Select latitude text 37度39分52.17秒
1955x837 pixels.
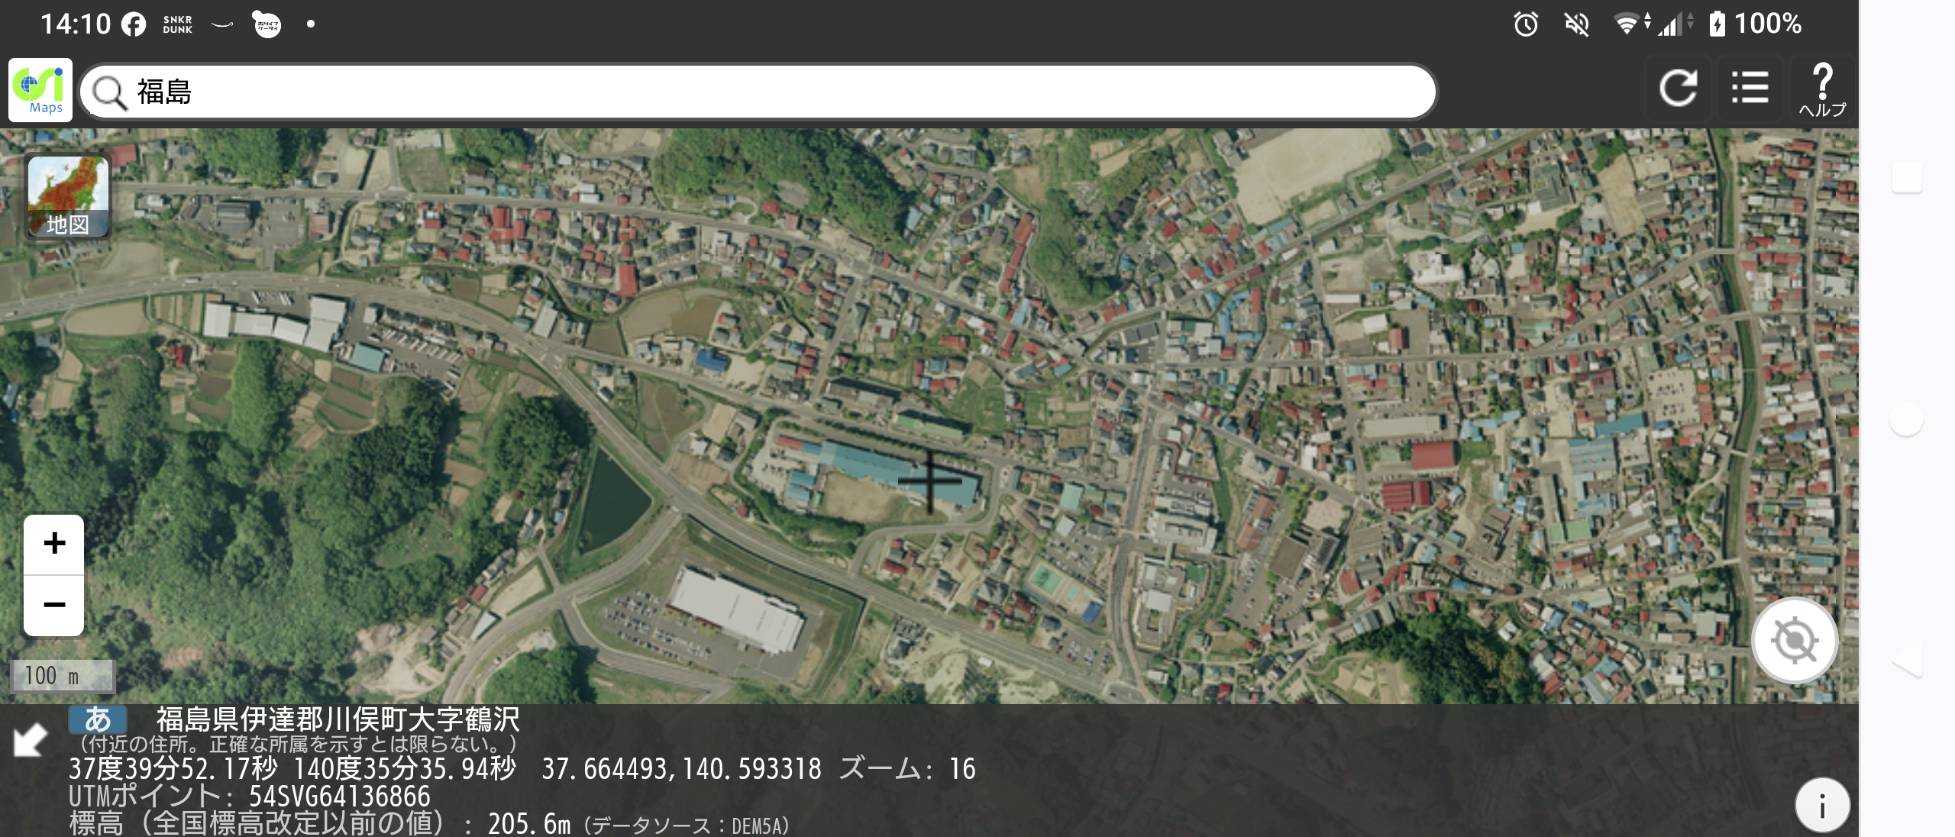tap(173, 768)
